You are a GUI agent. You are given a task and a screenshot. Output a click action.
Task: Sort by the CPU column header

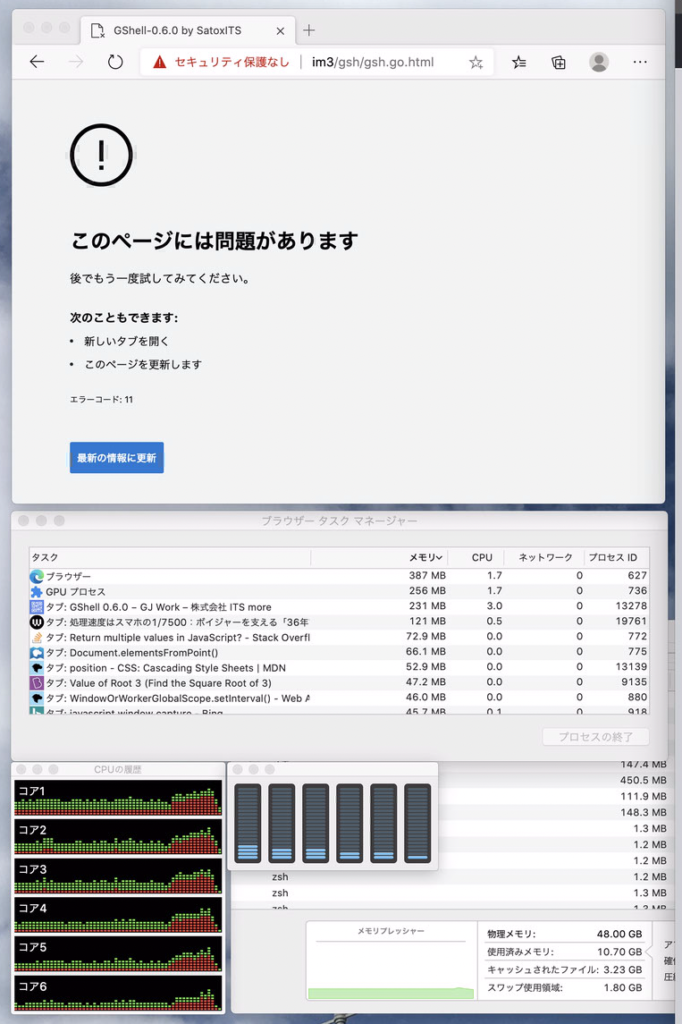482,557
